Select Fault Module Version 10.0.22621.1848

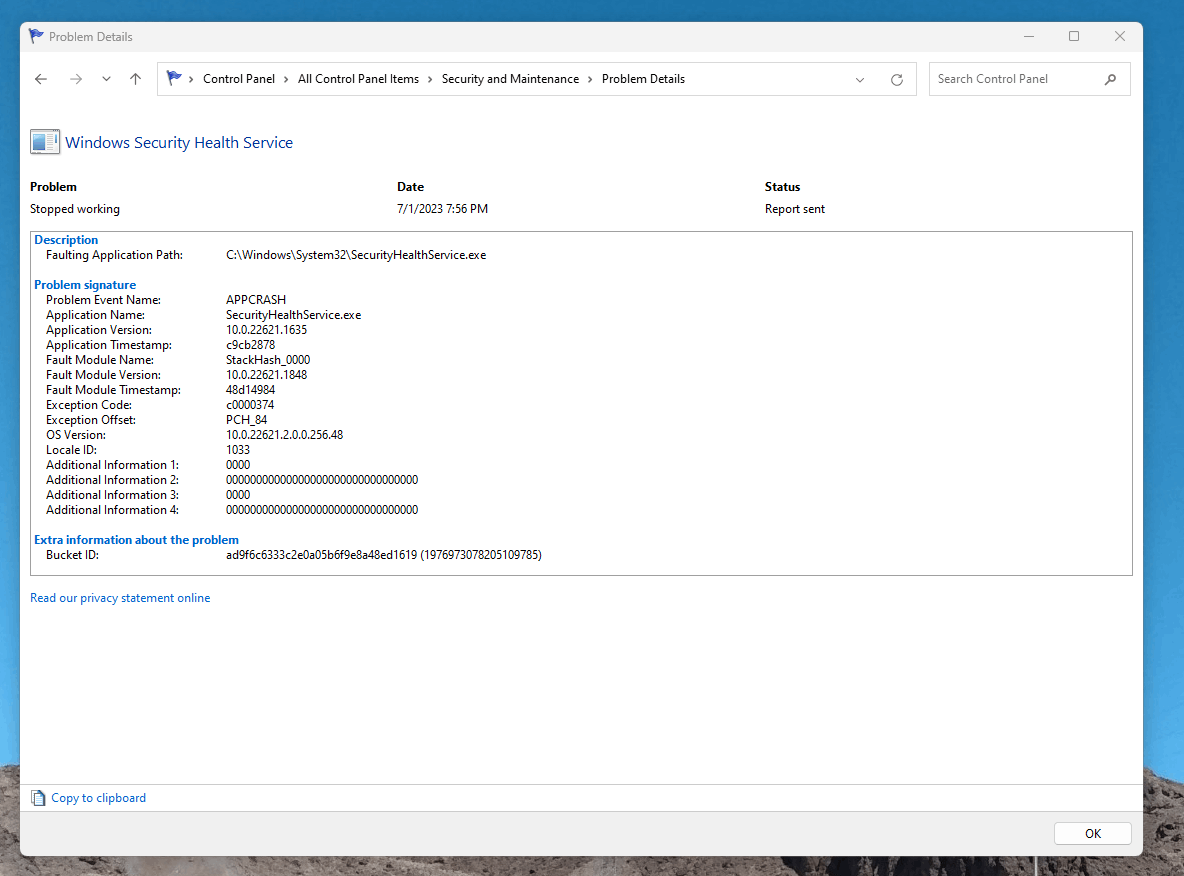[267, 375]
